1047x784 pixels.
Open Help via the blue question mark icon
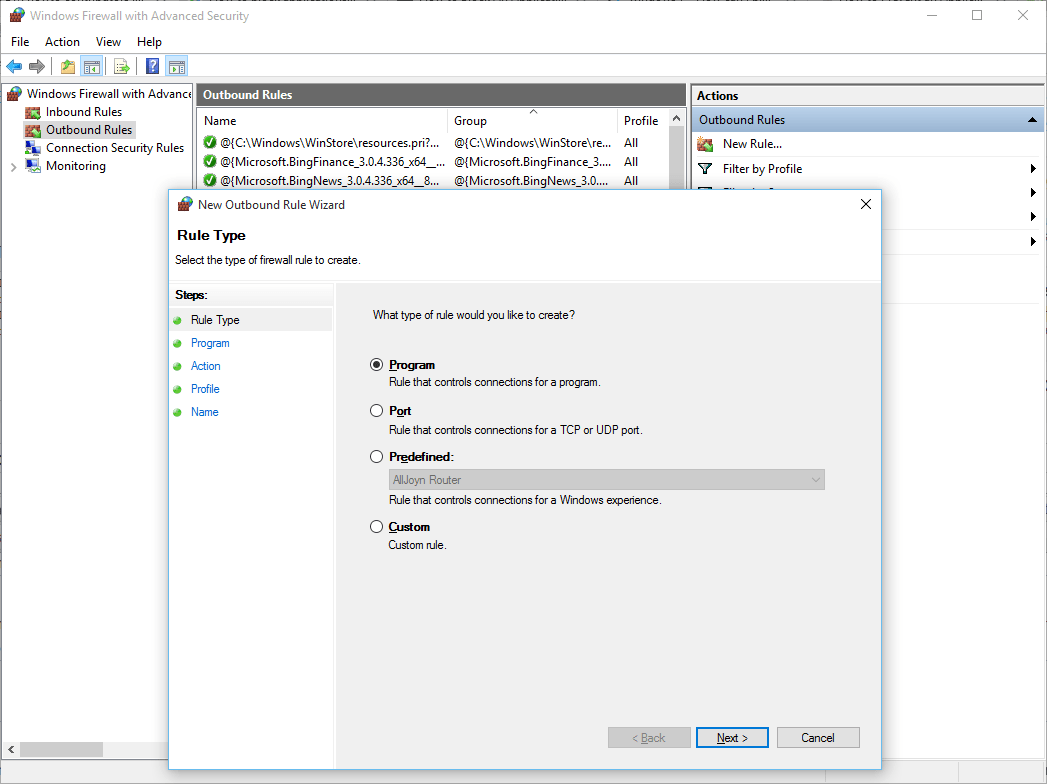[x=153, y=66]
